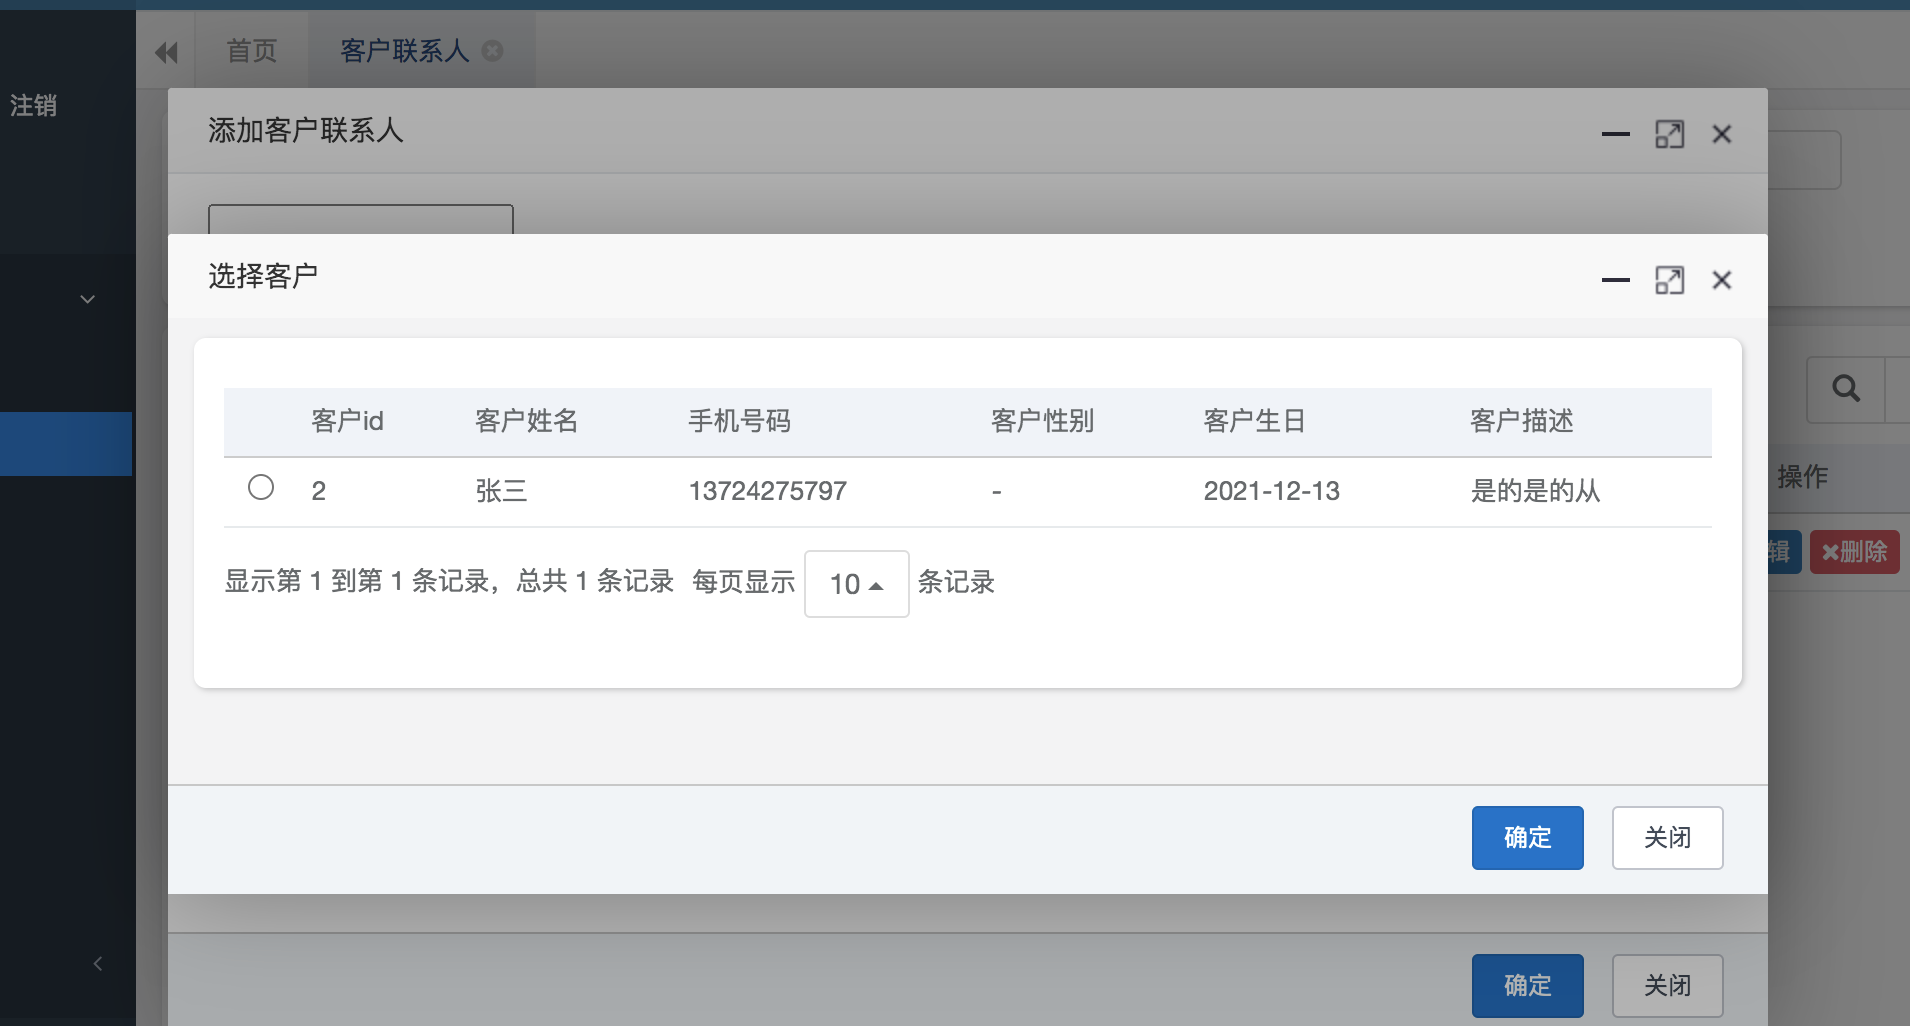The image size is (1910, 1026).
Task: Close the 客户联系人 tab
Action: click(494, 50)
